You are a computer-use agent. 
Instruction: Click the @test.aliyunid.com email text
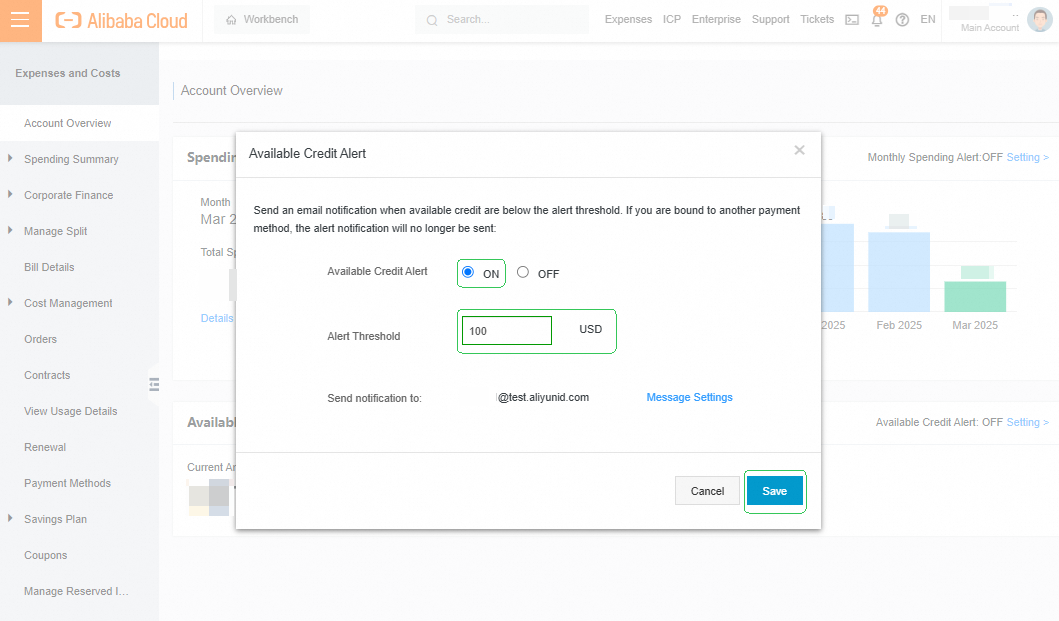(x=543, y=397)
